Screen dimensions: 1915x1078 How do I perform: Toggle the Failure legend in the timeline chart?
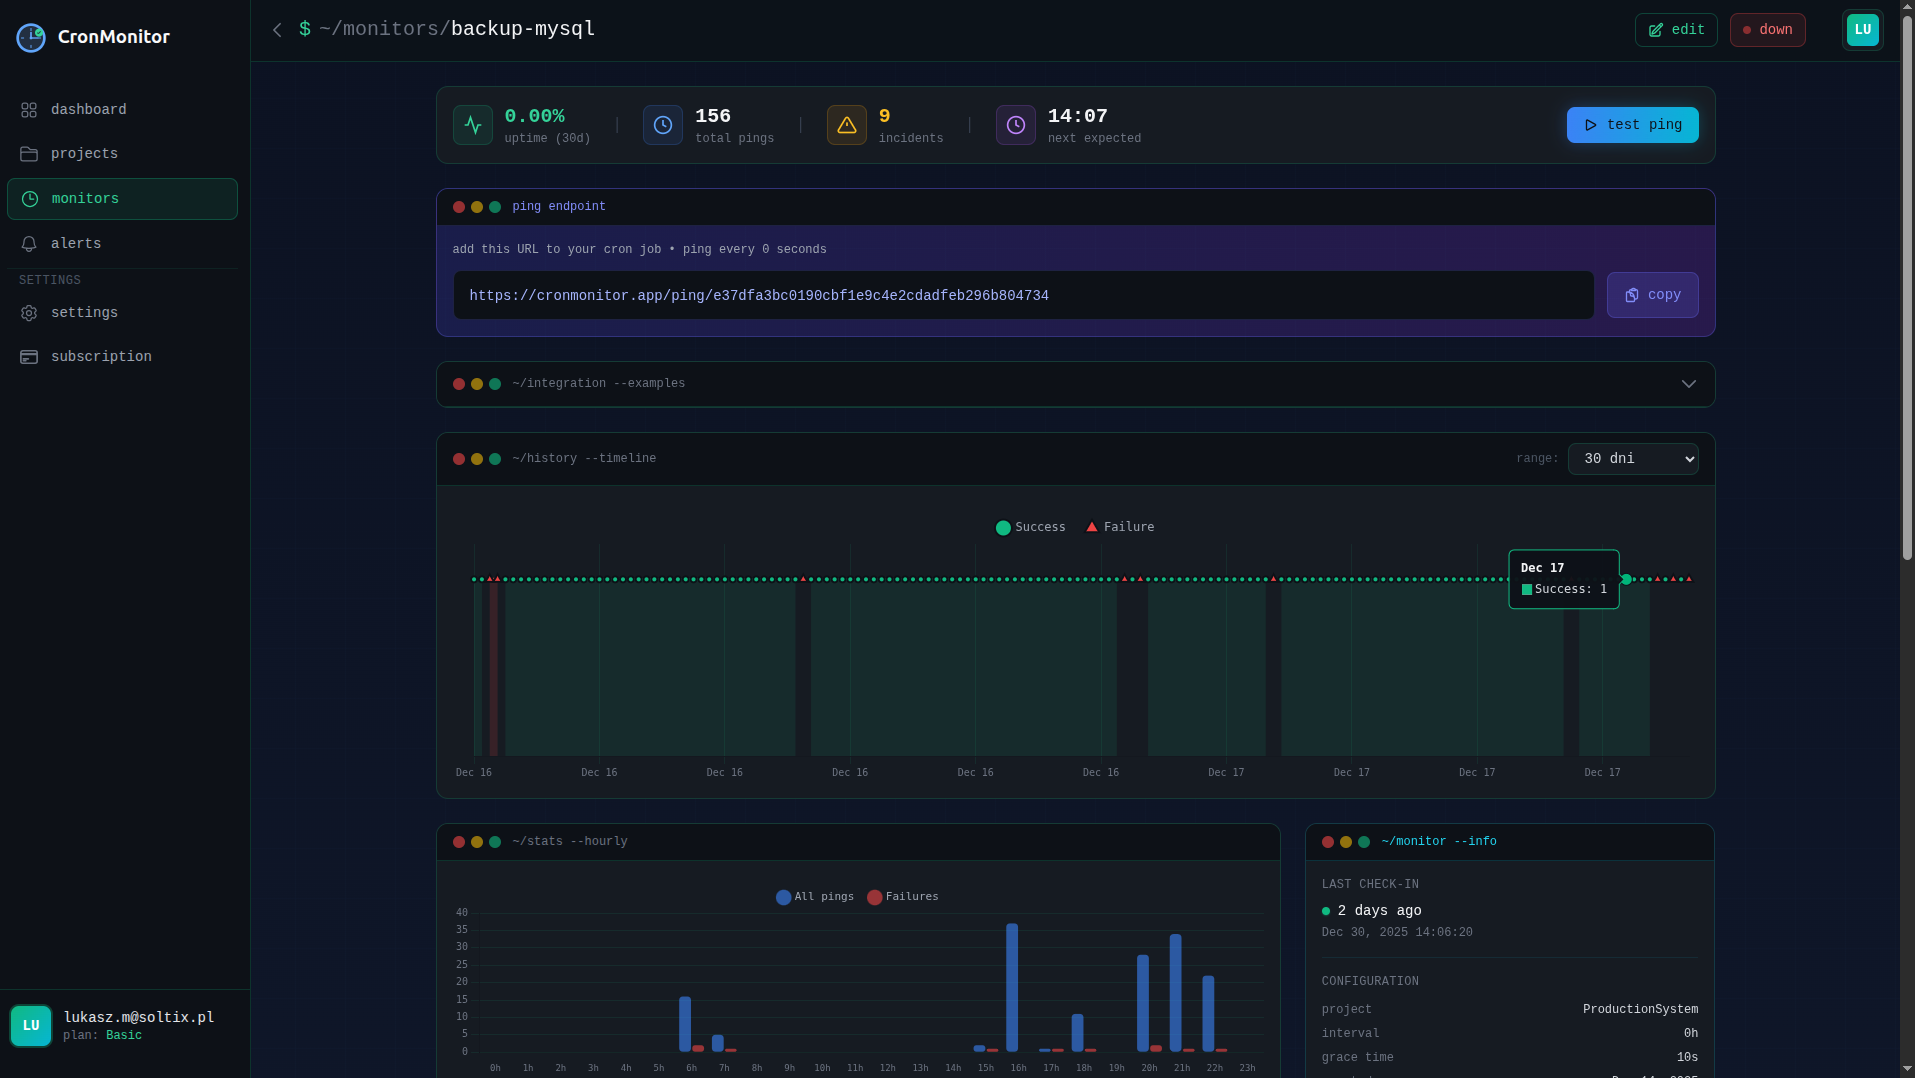[x=1118, y=527]
